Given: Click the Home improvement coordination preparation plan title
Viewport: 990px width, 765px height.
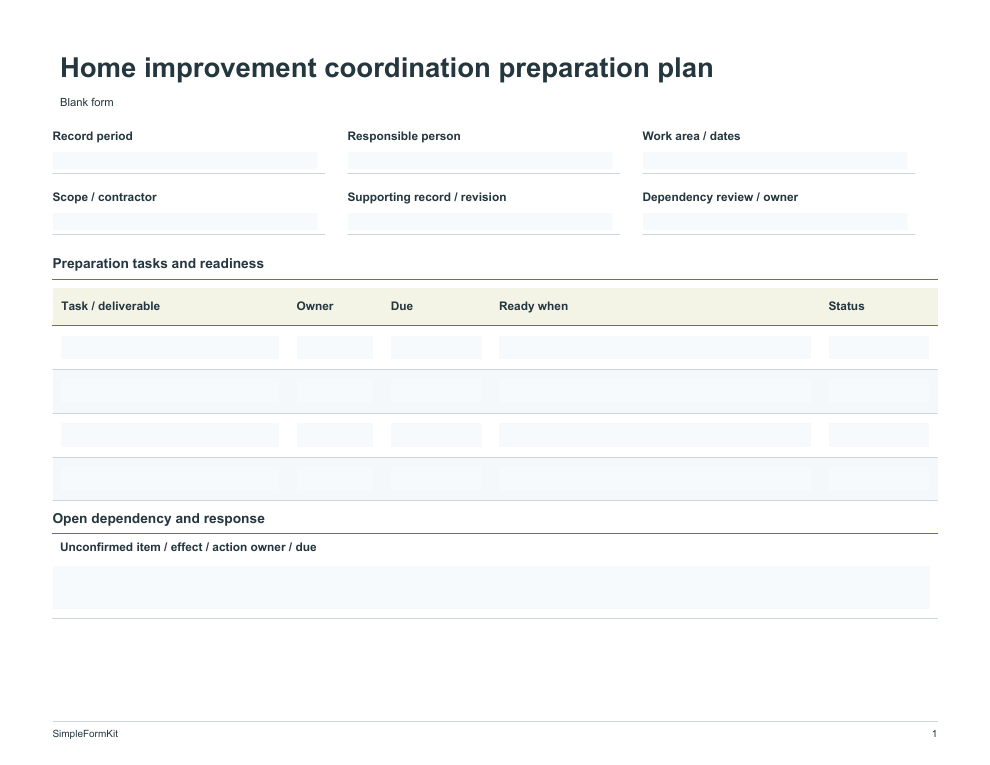Looking at the screenshot, I should click(x=386, y=68).
